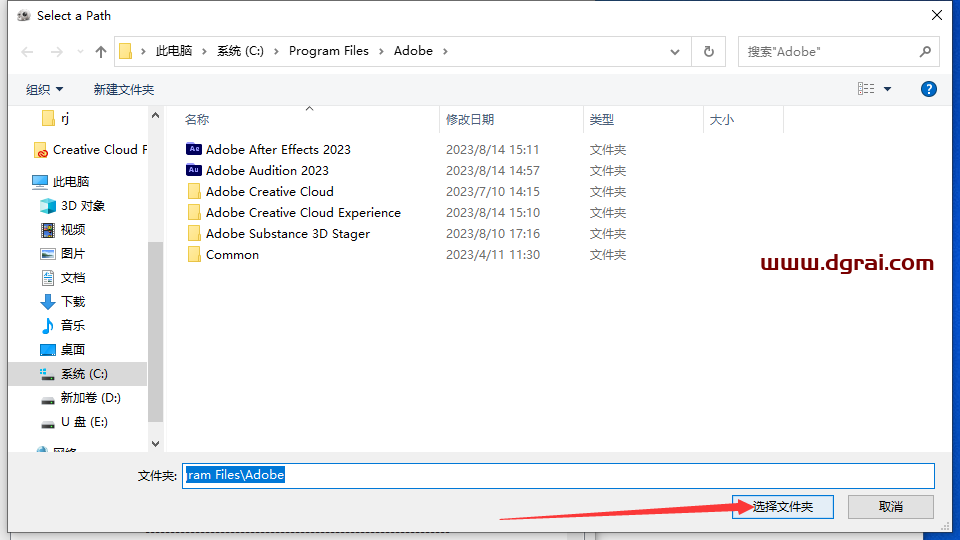Select 新加卷 (D:) drive in sidebar
Image resolution: width=960 pixels, height=540 pixels.
click(x=90, y=397)
